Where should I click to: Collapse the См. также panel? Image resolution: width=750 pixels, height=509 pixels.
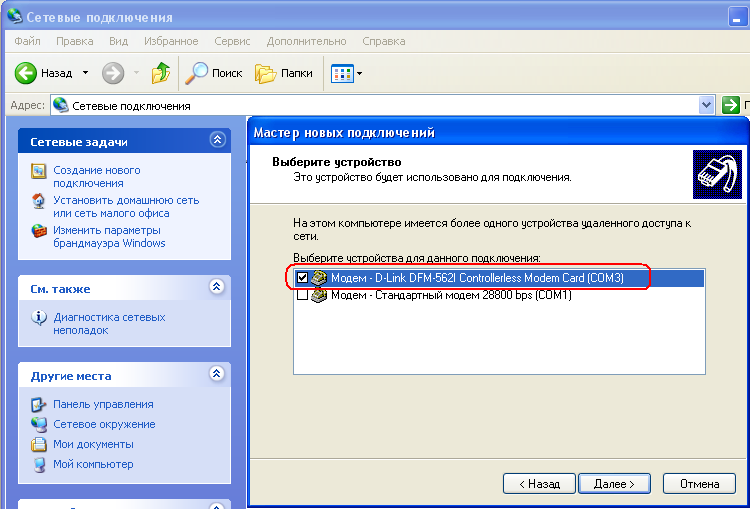217,287
